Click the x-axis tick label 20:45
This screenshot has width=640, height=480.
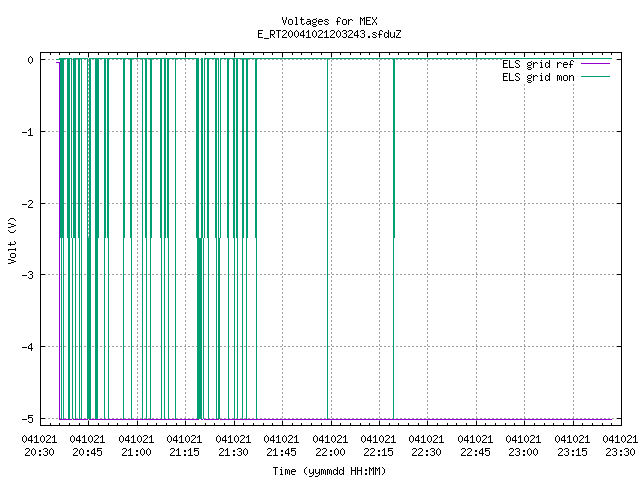[87, 452]
